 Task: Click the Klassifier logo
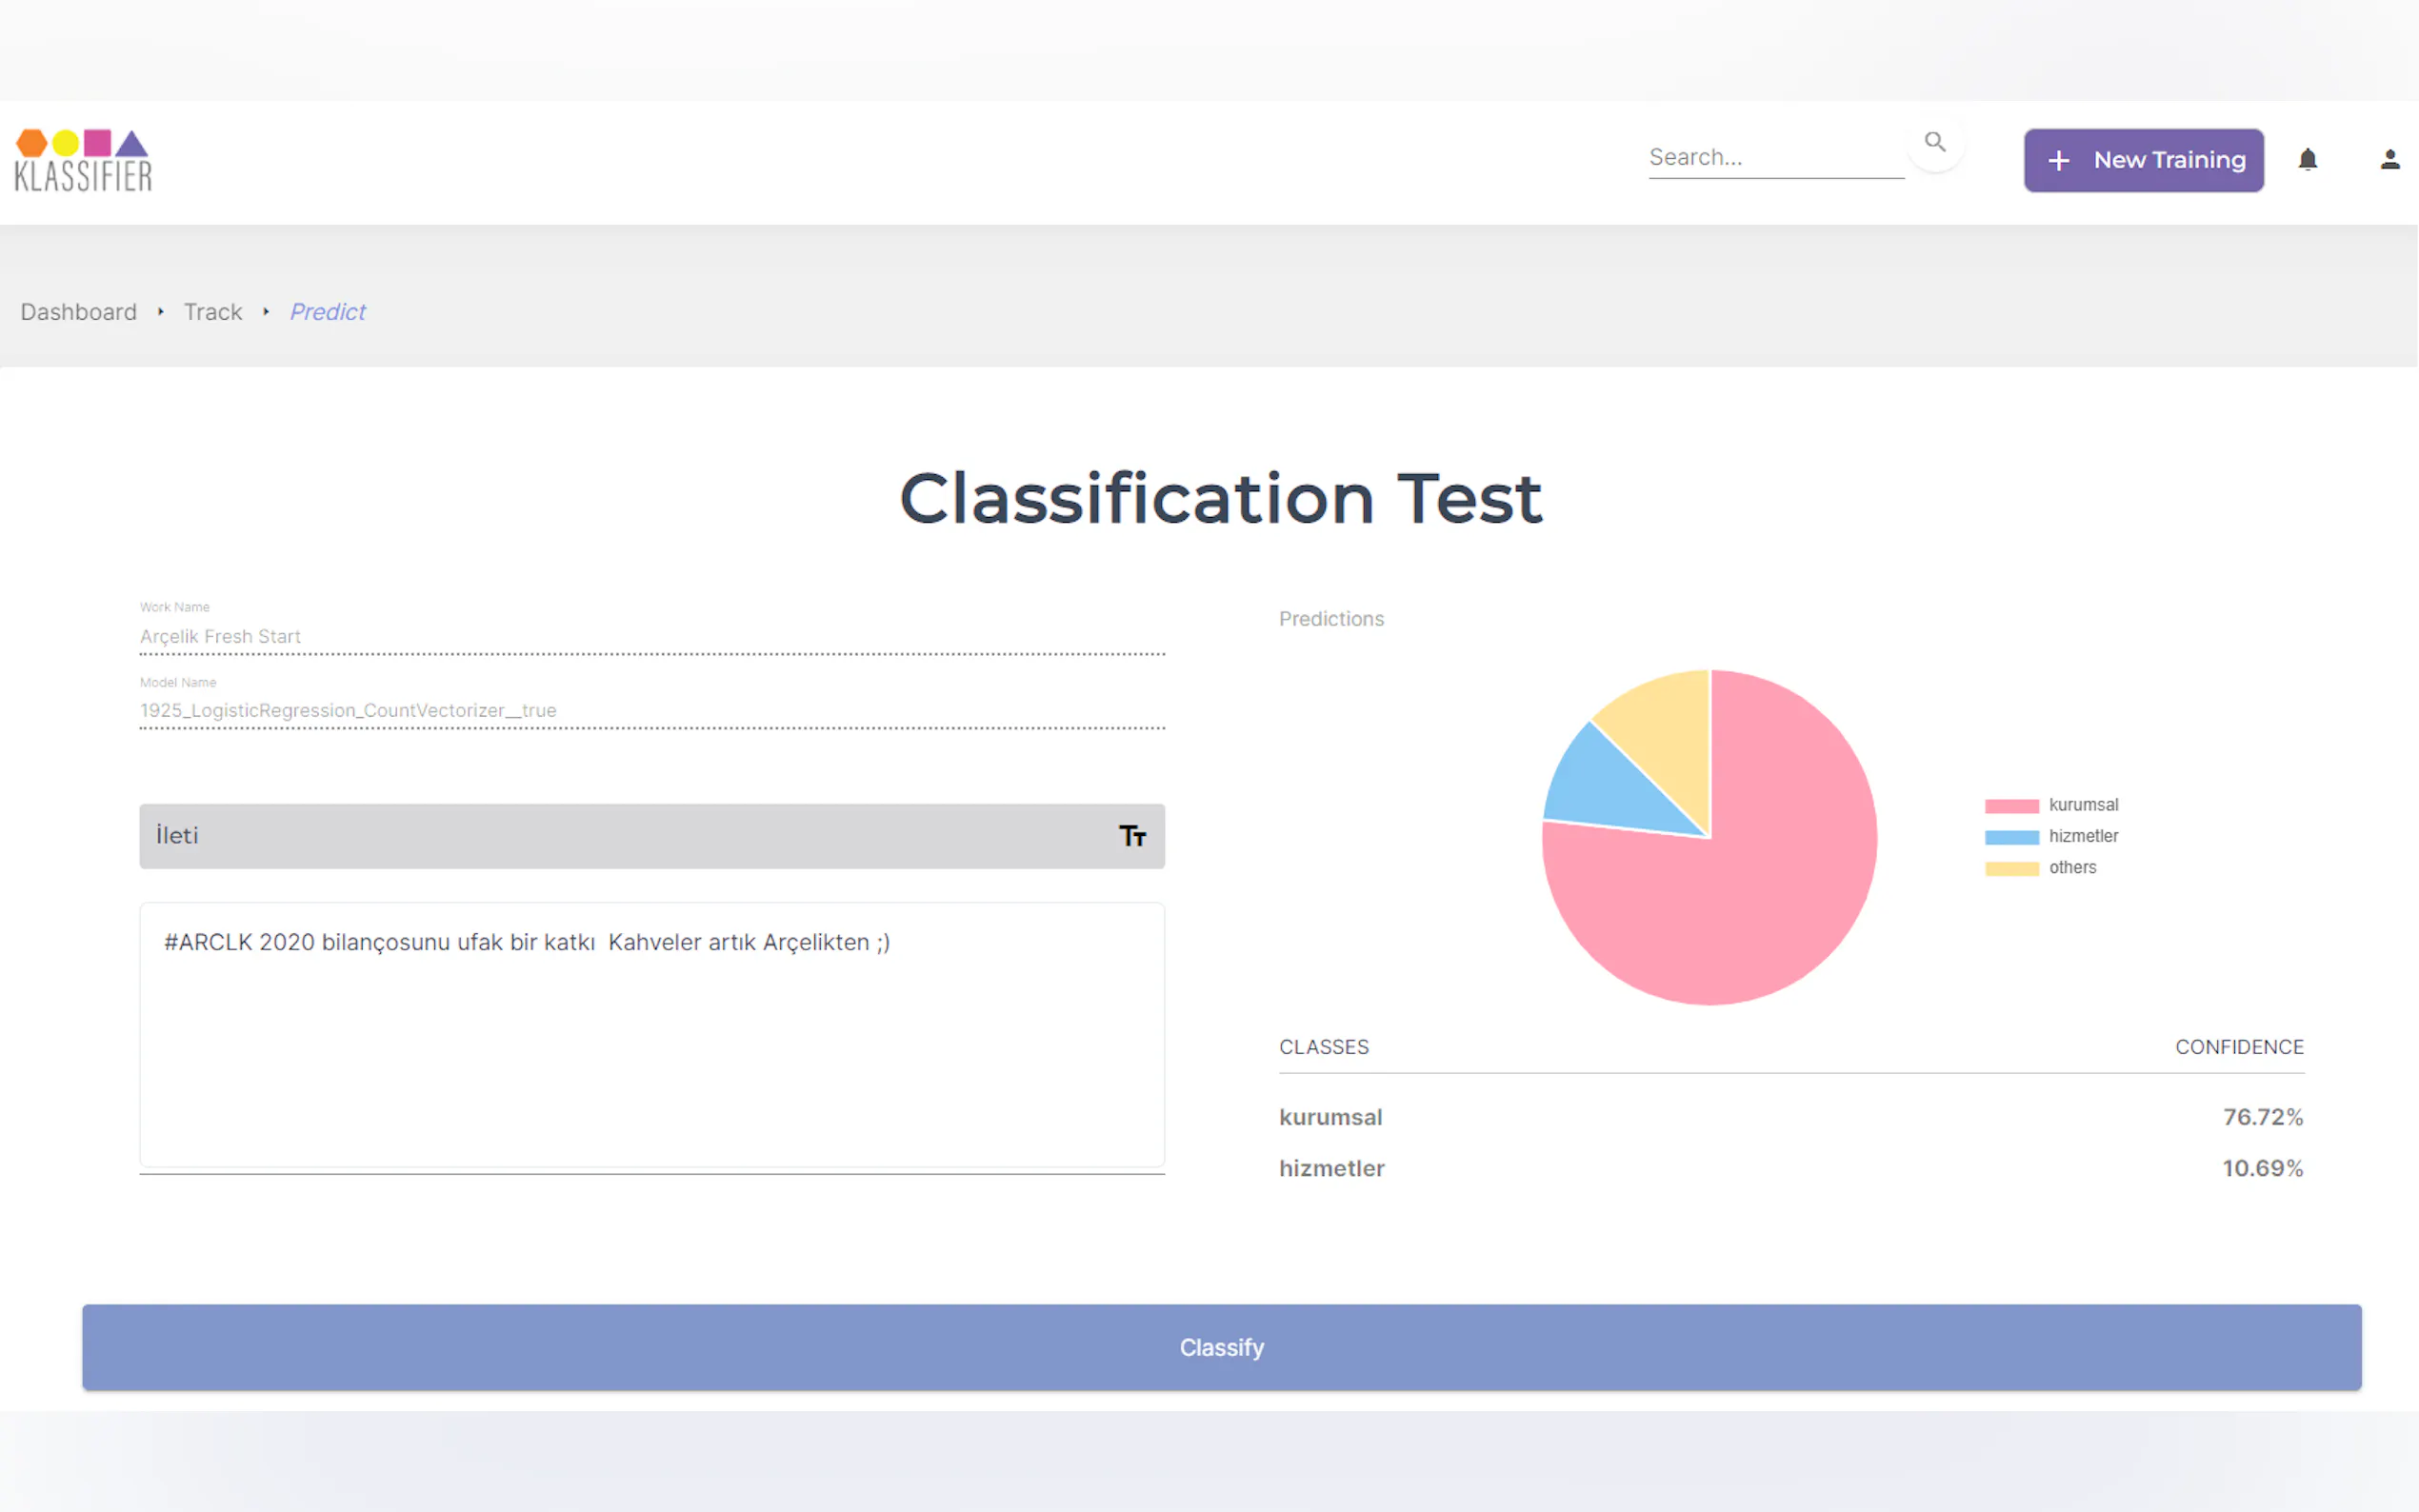83,160
